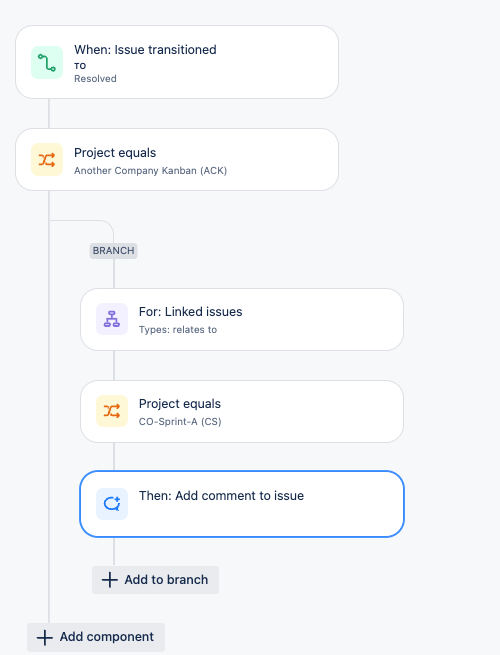This screenshot has width=500, height=655.
Task: Select the Project equals Another Company Kanban card
Action: [x=177, y=160]
